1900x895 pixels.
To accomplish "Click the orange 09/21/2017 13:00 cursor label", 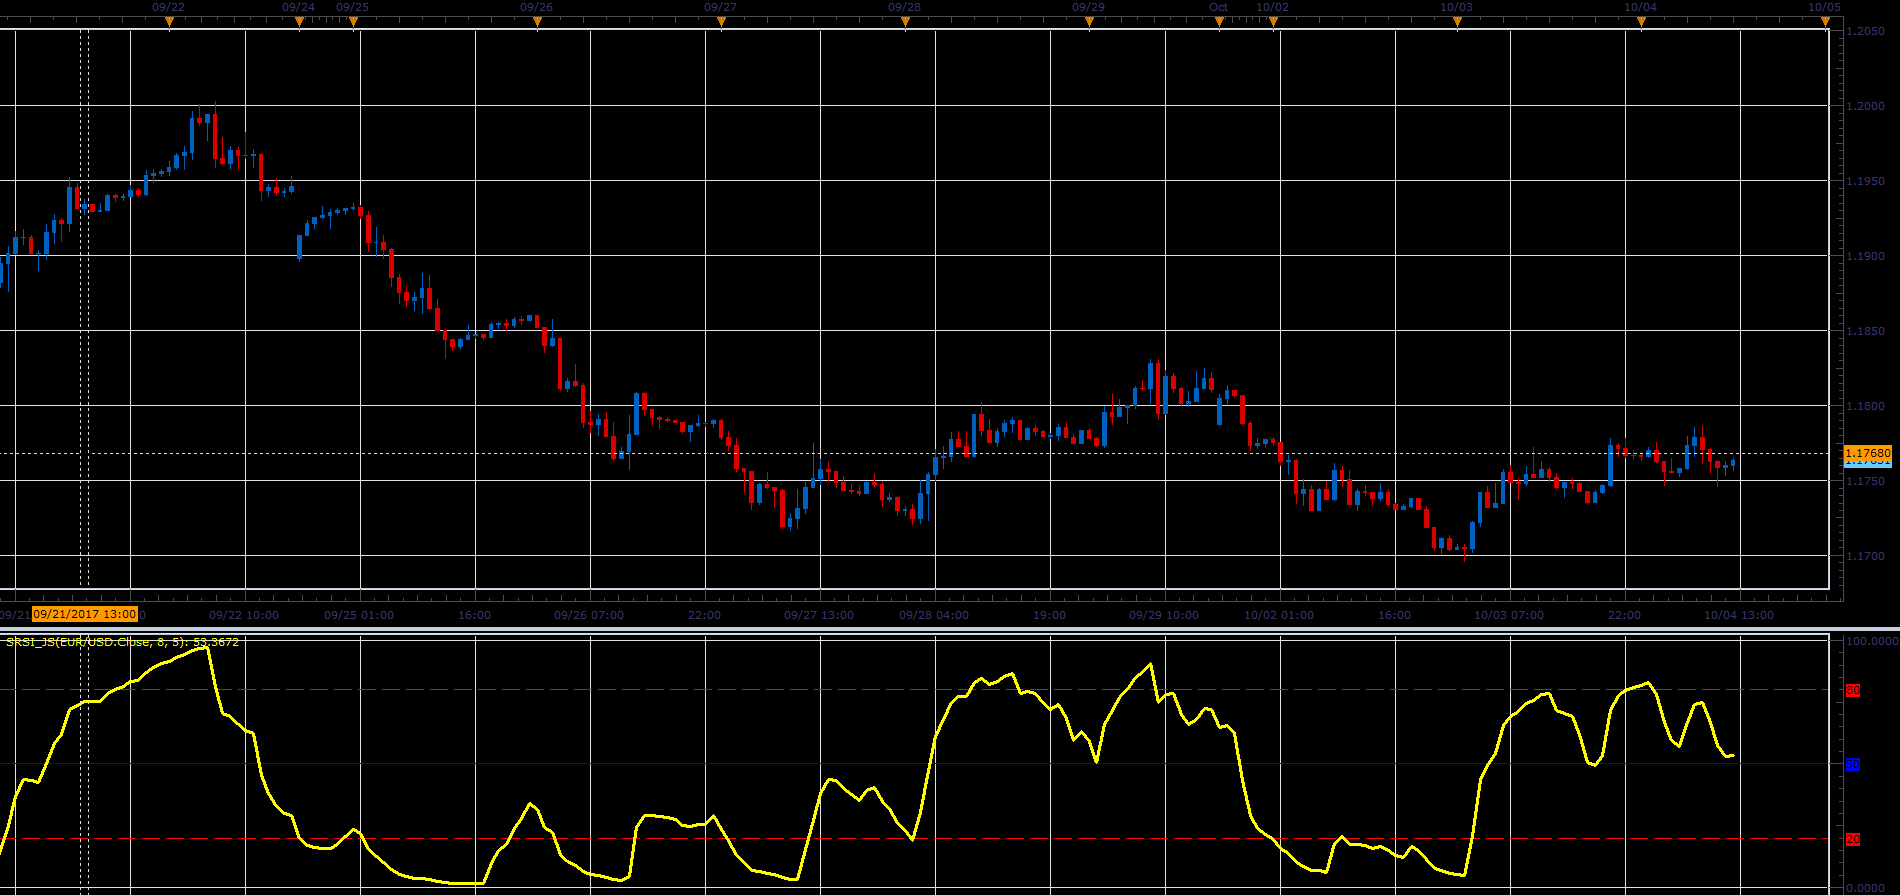I will [x=85, y=614].
